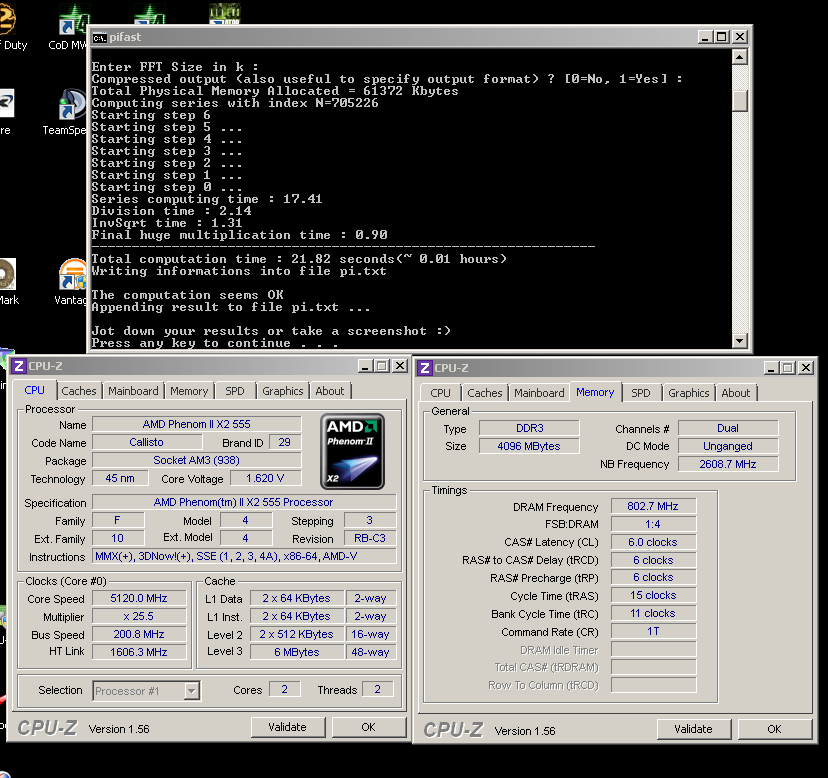Click the HT Link value 1606.3 MHz
Image resolution: width=828 pixels, height=778 pixels.
coord(139,652)
